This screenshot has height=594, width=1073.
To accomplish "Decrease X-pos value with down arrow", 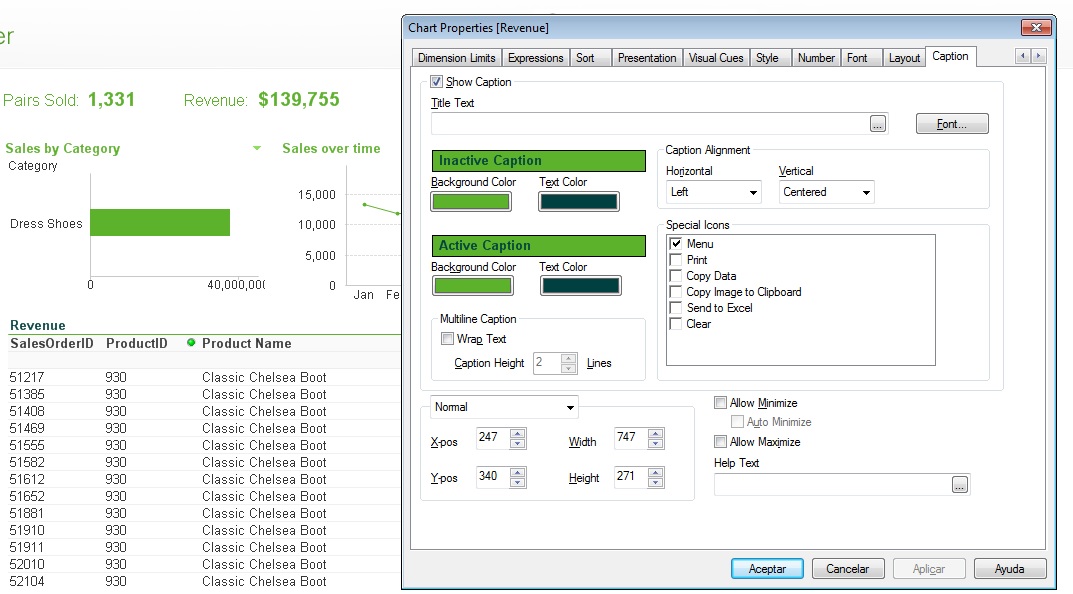I will 518,443.
